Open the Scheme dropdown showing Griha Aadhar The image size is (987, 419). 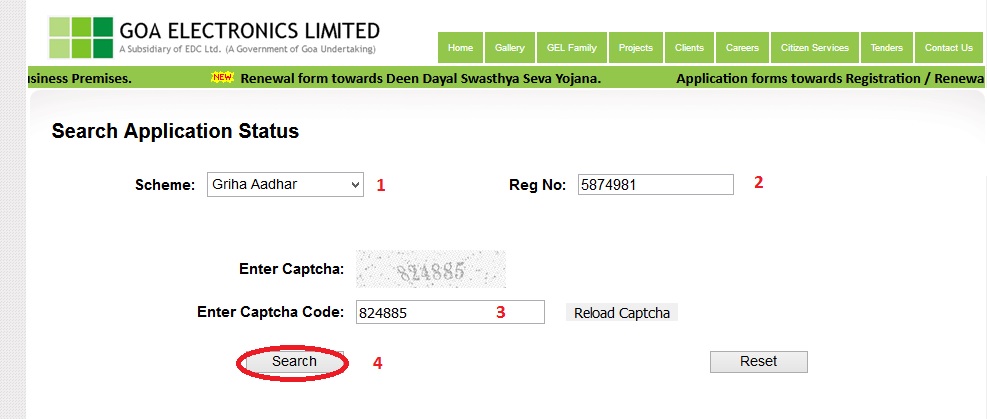pos(285,184)
